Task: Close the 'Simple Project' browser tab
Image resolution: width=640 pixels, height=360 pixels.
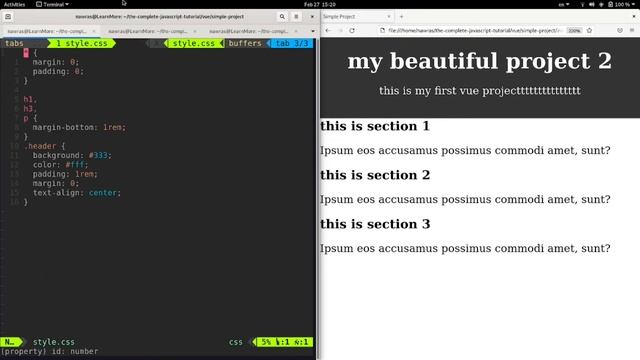Action: click(389, 17)
